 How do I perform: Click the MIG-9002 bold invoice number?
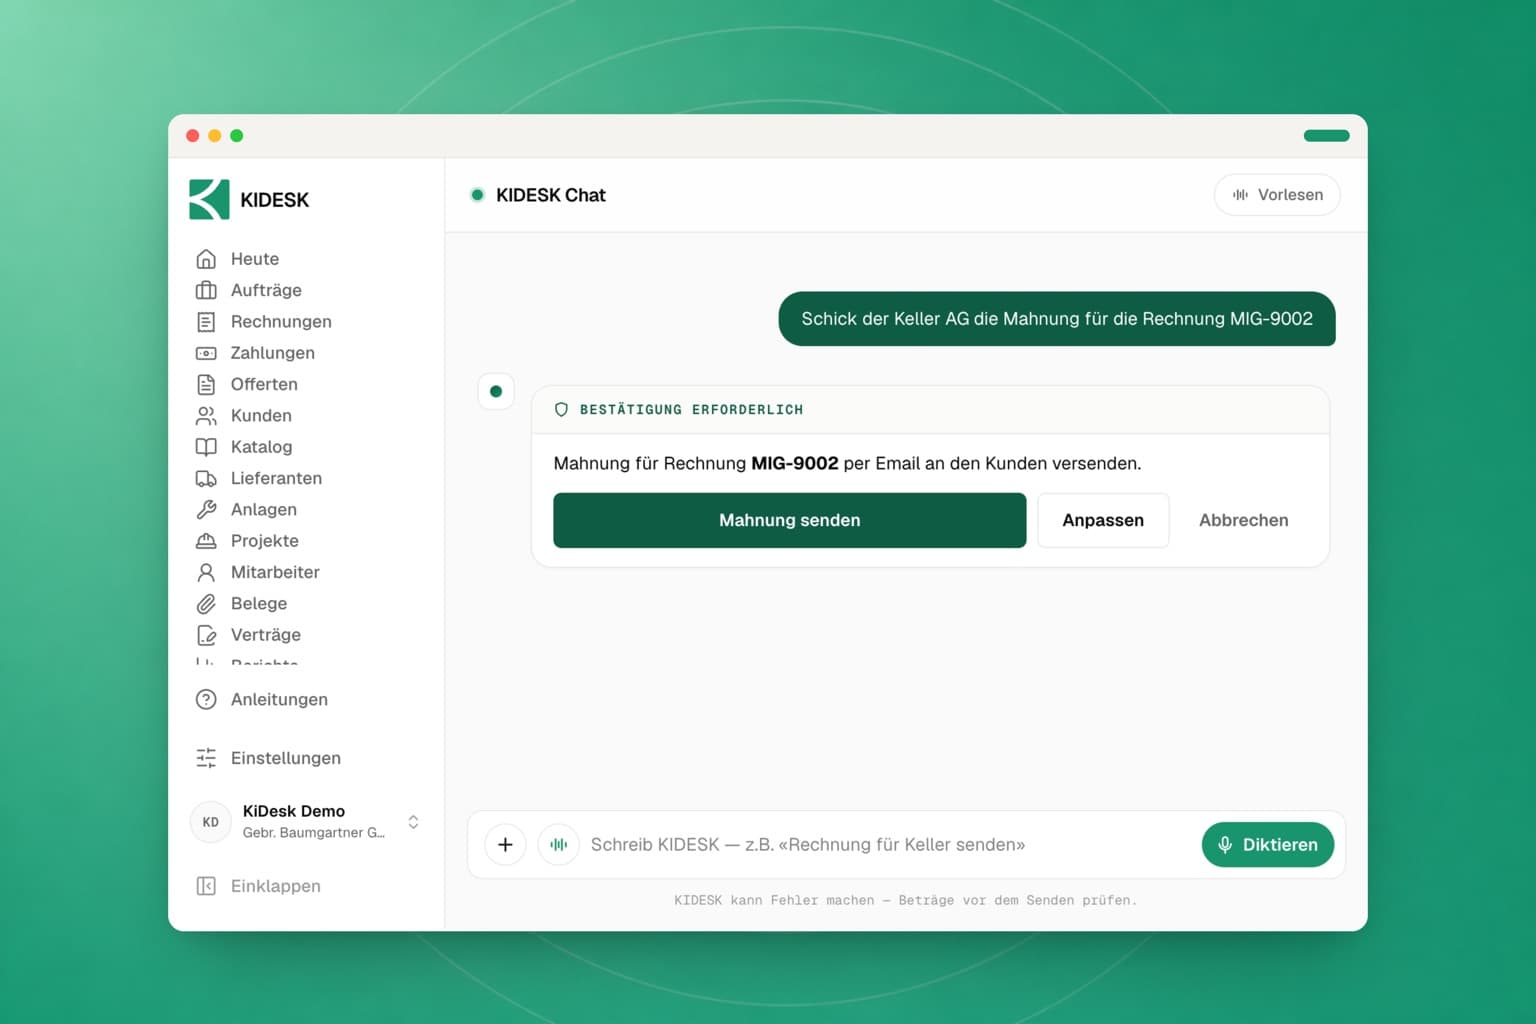[x=795, y=464]
